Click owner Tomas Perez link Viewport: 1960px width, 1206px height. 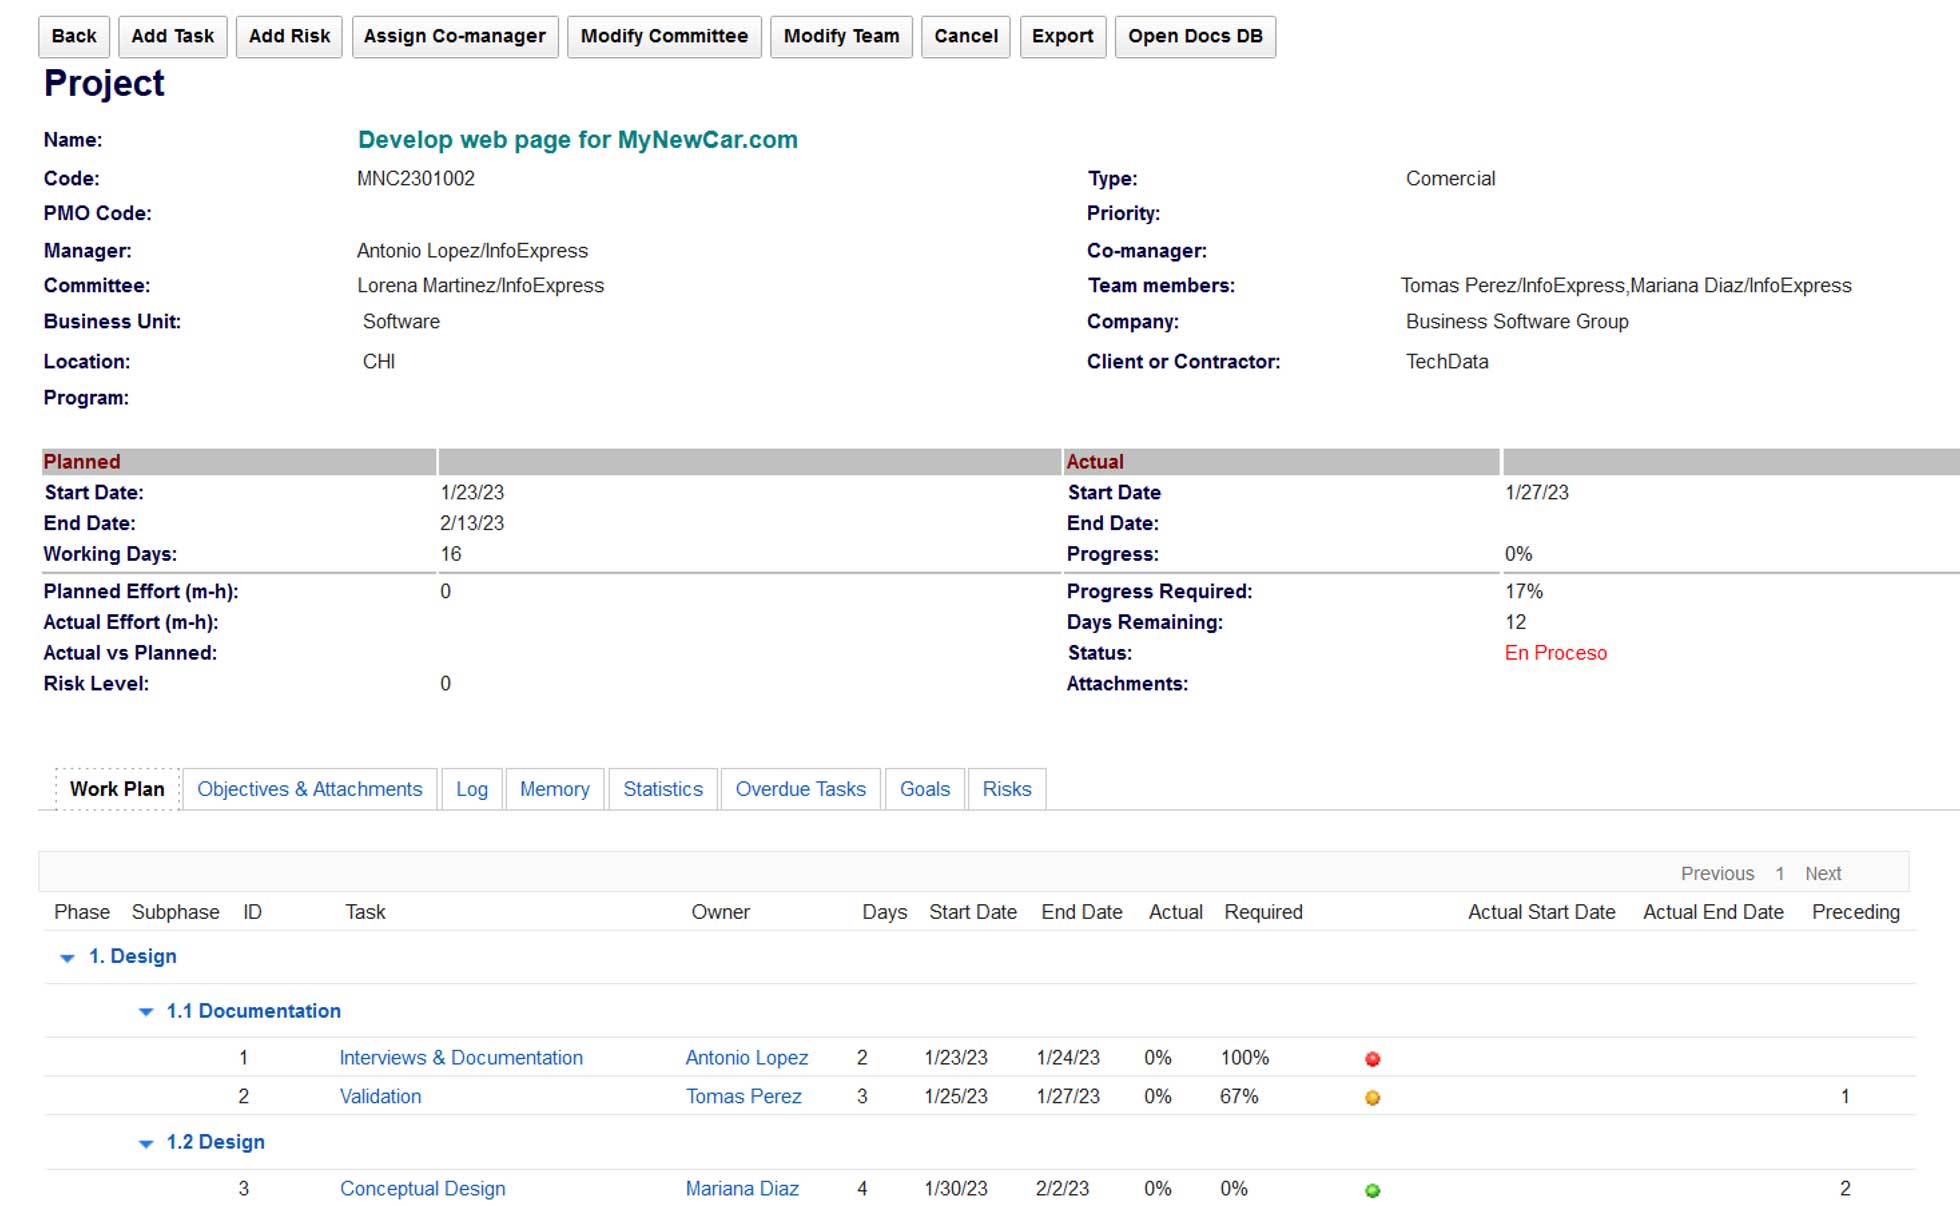click(744, 1096)
